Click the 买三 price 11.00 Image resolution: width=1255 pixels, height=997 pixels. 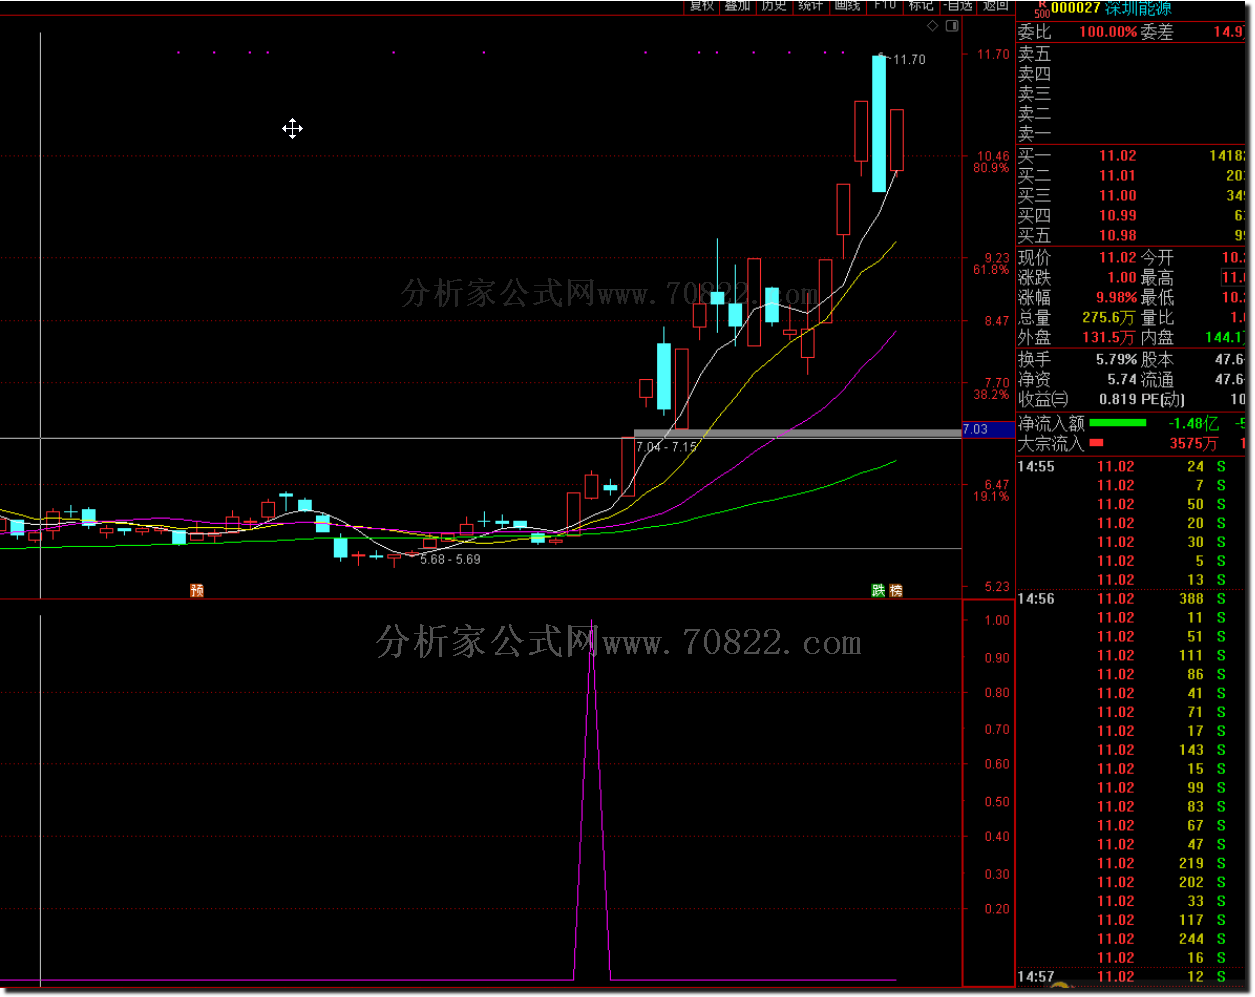[1117, 196]
